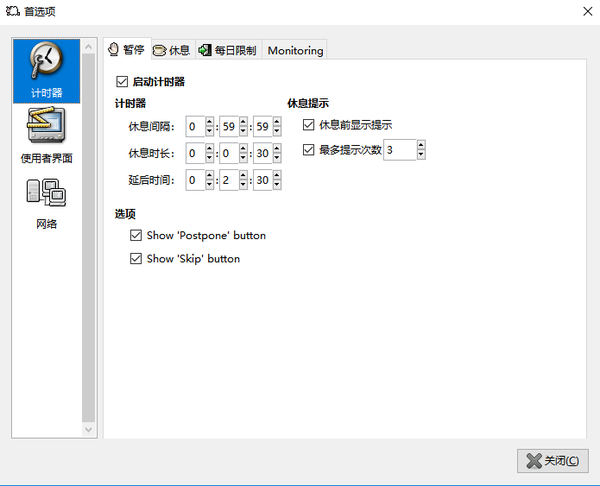
Task: Switch to the Monitoring tab
Action: click(295, 51)
